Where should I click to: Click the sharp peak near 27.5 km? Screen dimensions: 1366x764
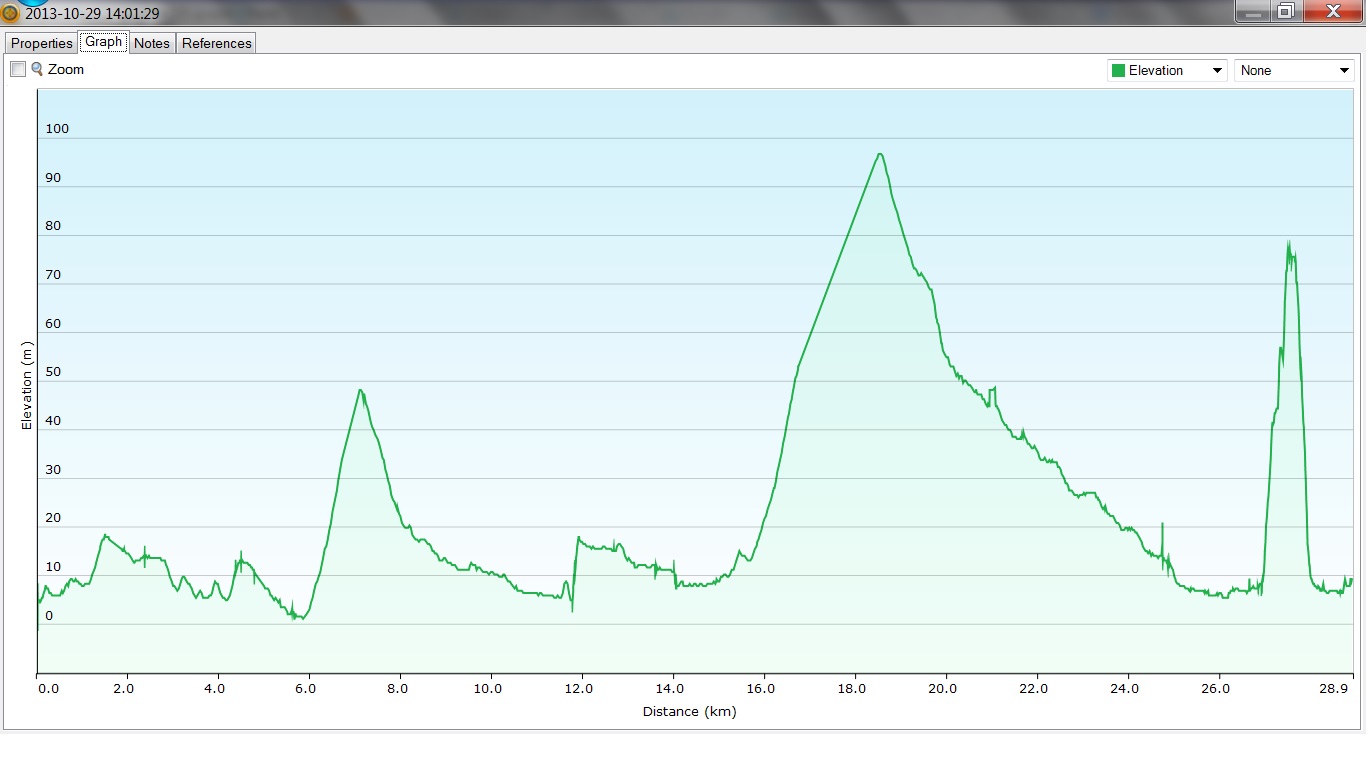click(x=1289, y=243)
